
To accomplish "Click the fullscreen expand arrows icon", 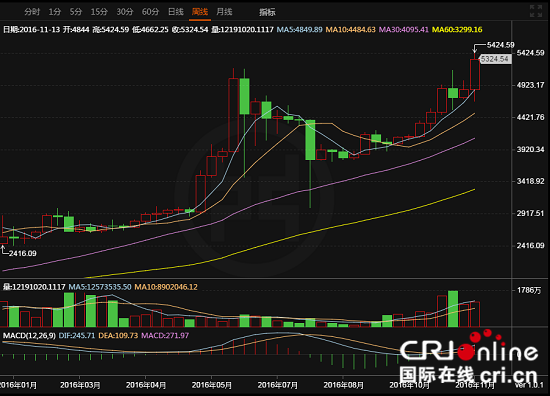I will click(536, 11).
